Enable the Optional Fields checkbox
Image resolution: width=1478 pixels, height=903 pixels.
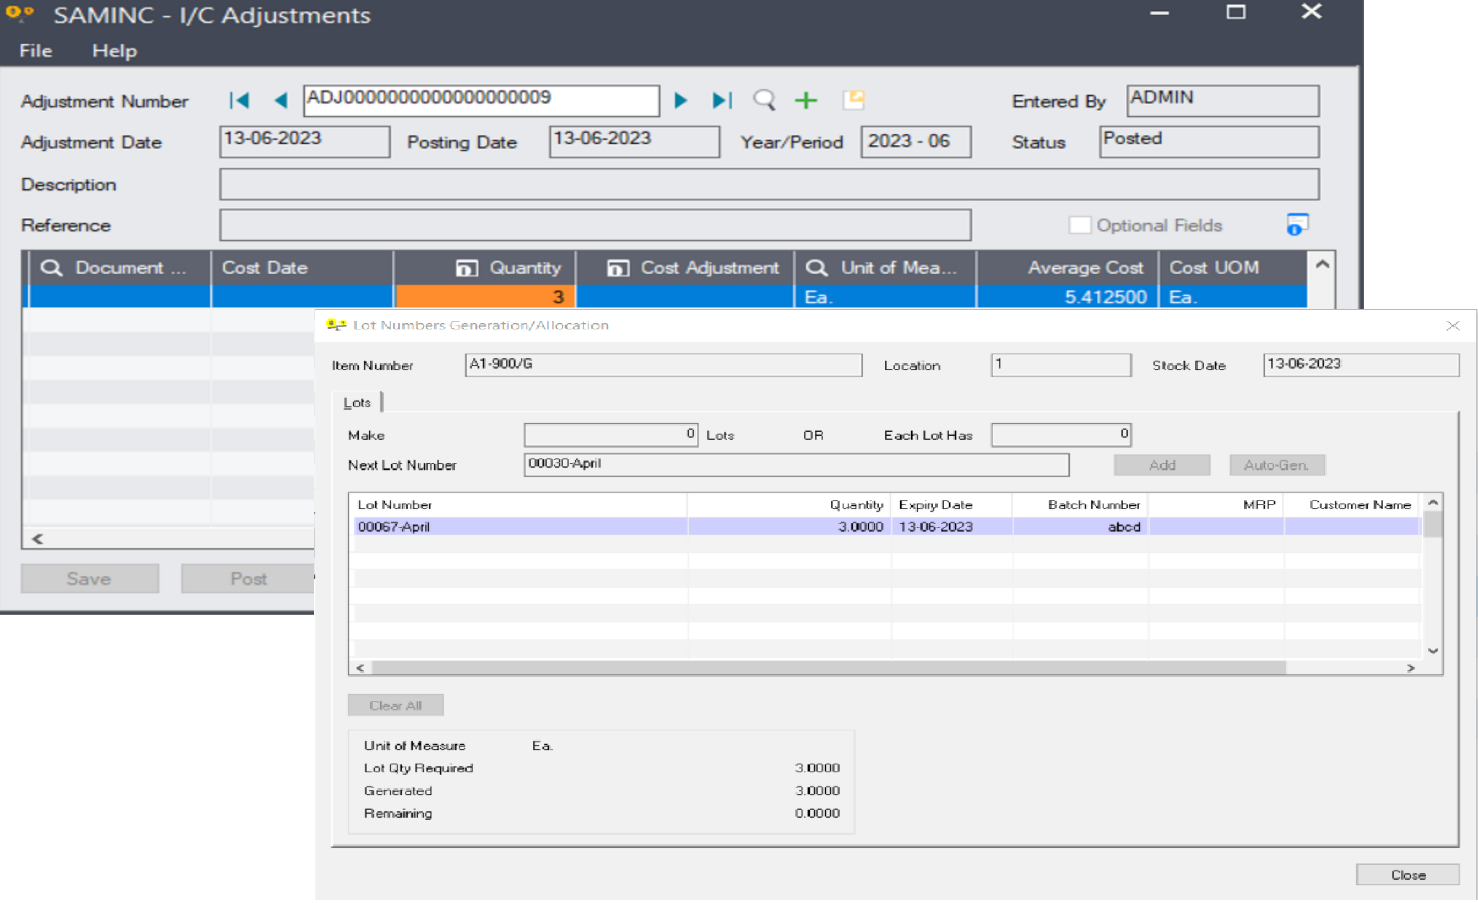pos(1080,225)
